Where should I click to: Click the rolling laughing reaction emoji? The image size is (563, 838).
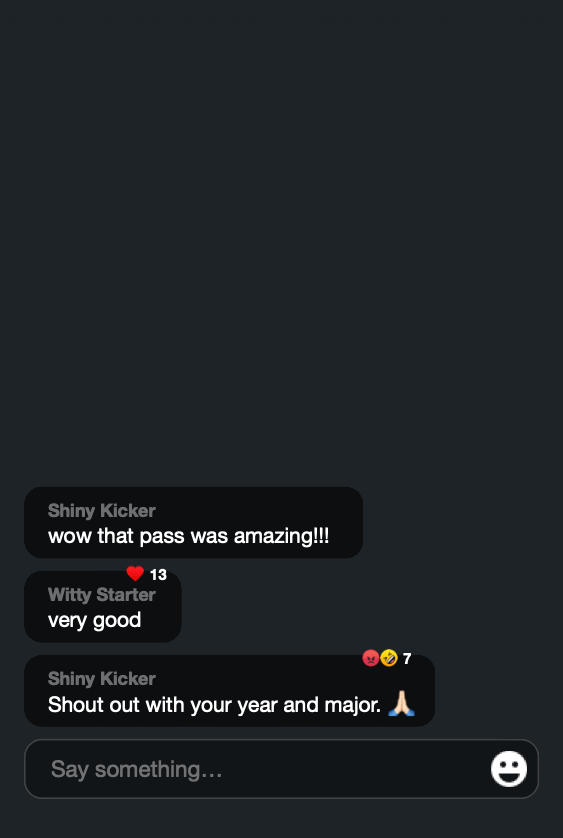tap(389, 658)
